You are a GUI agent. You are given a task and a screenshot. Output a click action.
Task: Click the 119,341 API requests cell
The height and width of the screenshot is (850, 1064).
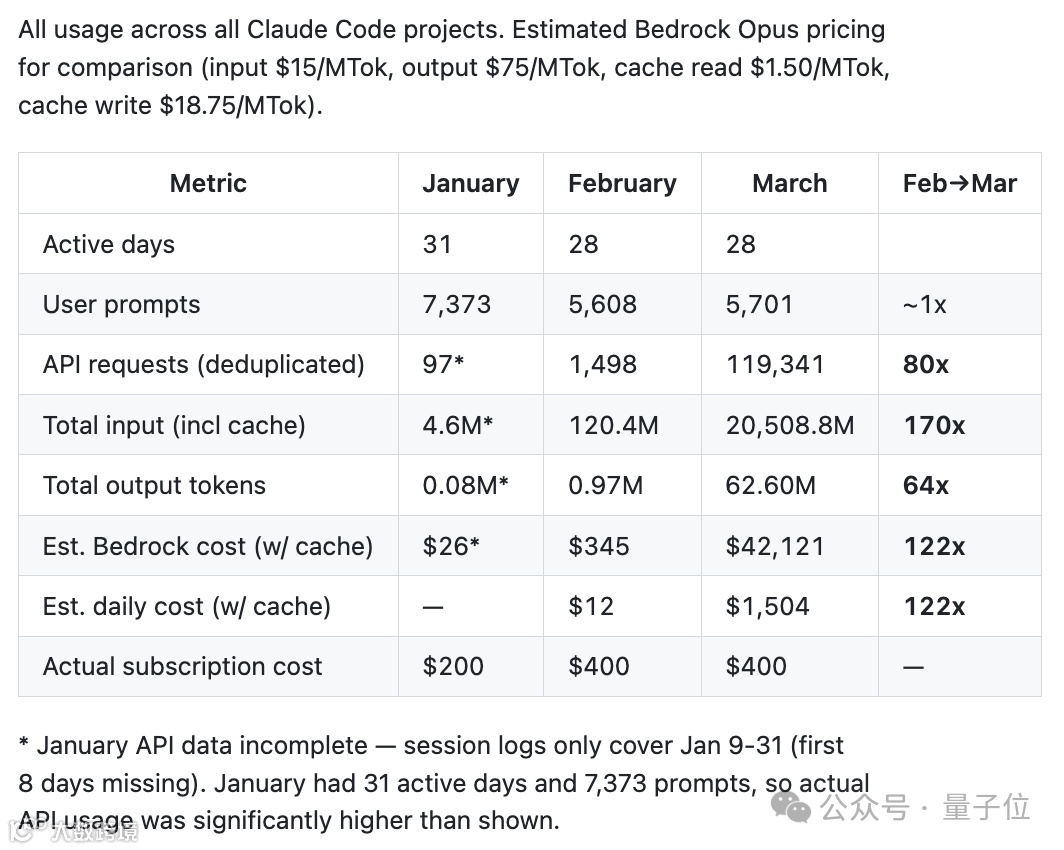tap(775, 364)
